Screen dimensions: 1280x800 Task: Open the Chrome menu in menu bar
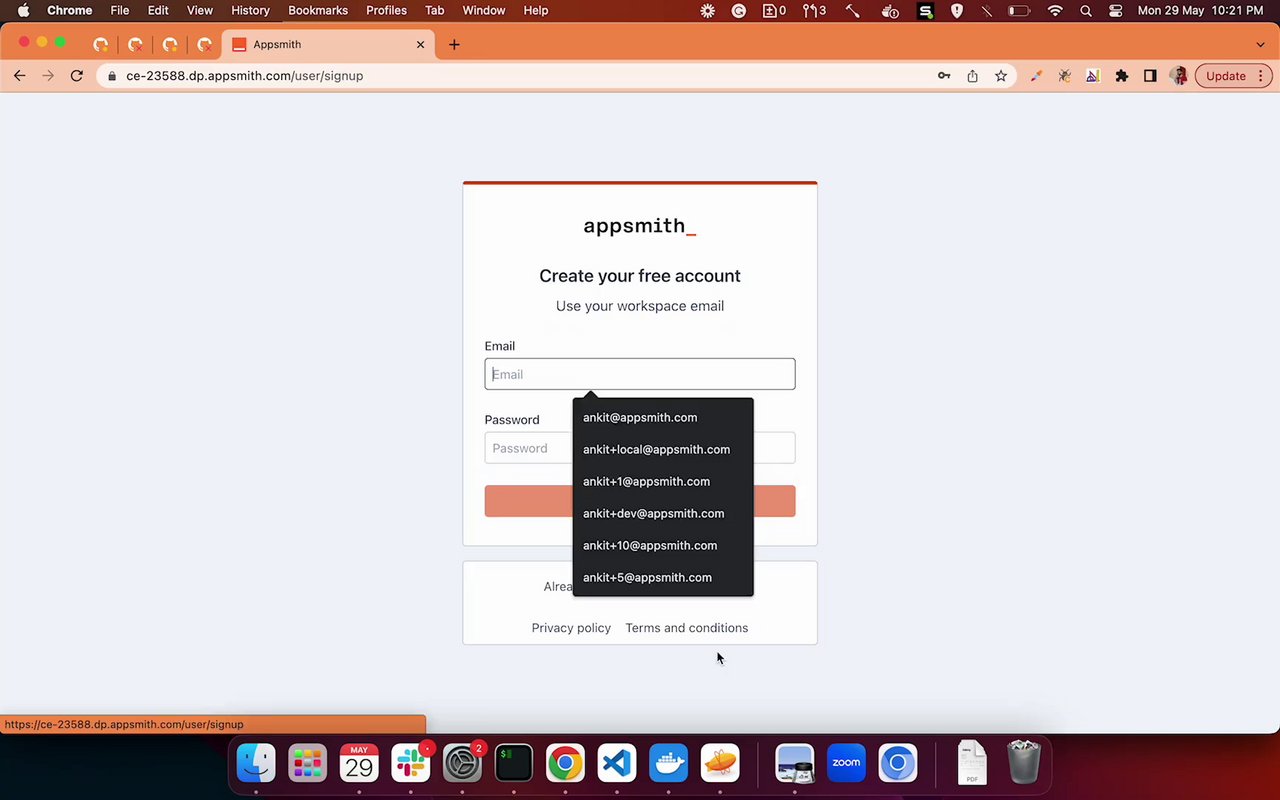70,10
